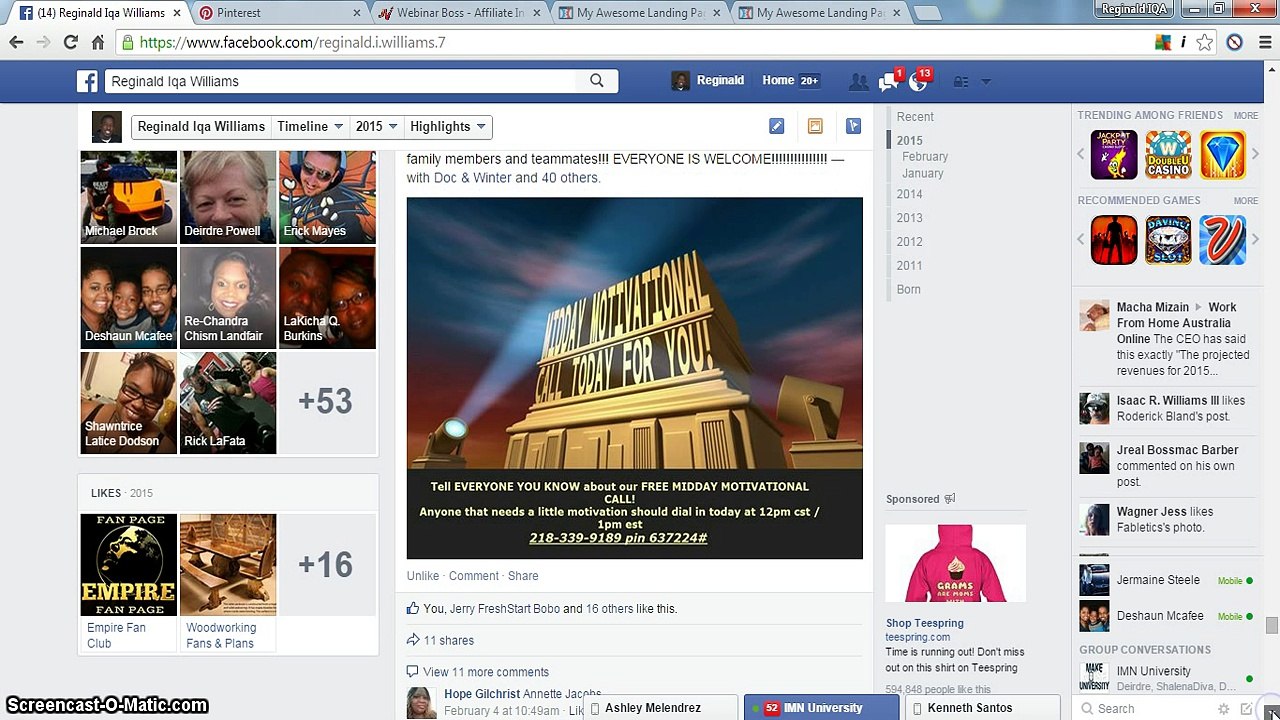Open the friend requests icon
Viewport: 1280px width, 720px height.
point(858,82)
